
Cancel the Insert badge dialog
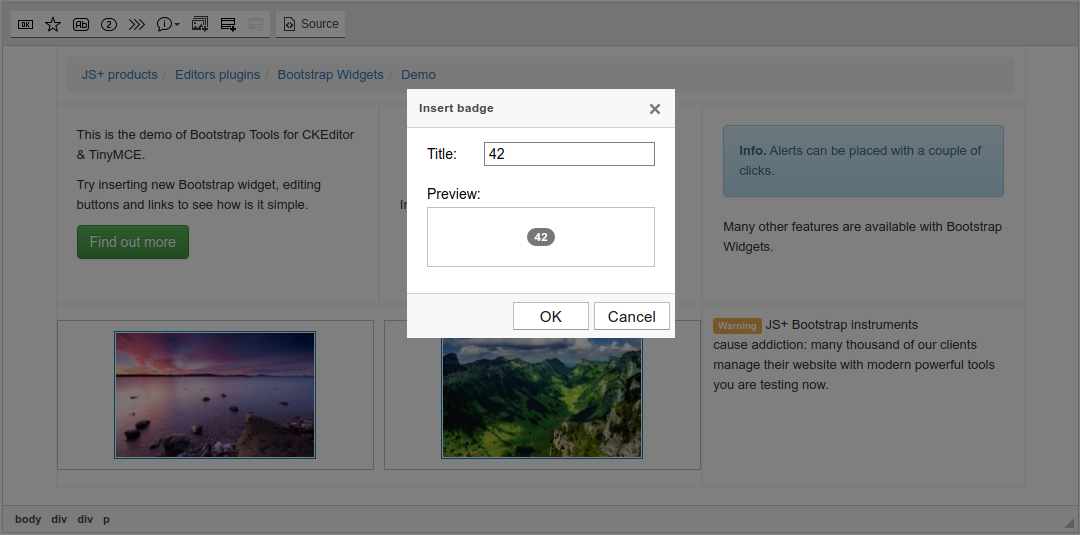click(631, 316)
